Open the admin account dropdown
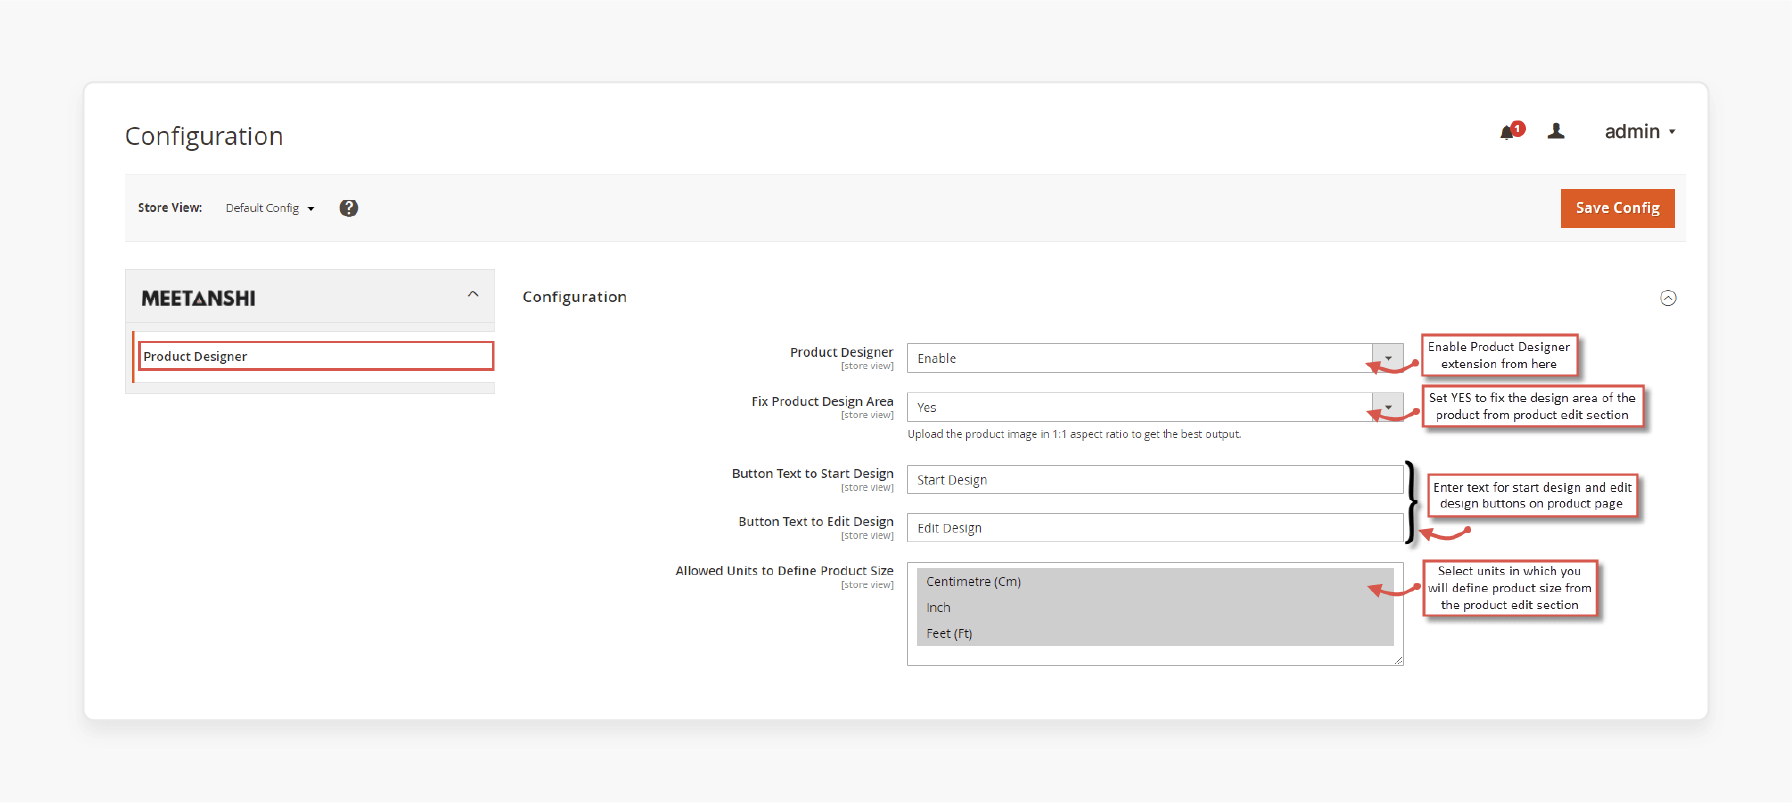 coord(1640,131)
